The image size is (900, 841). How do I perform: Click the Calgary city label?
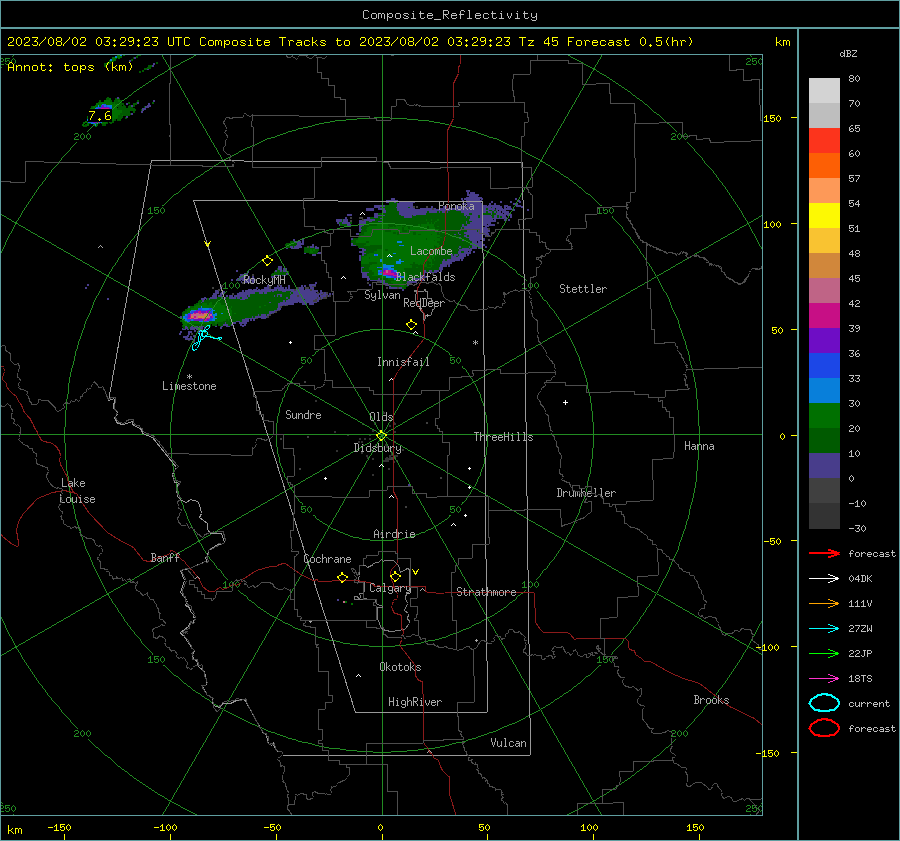pyautogui.click(x=390, y=588)
